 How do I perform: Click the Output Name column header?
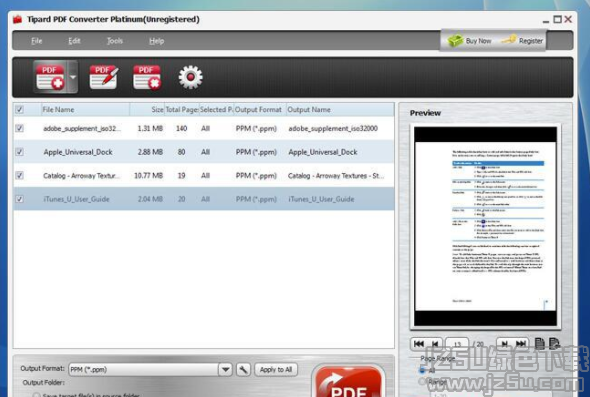(x=340, y=110)
